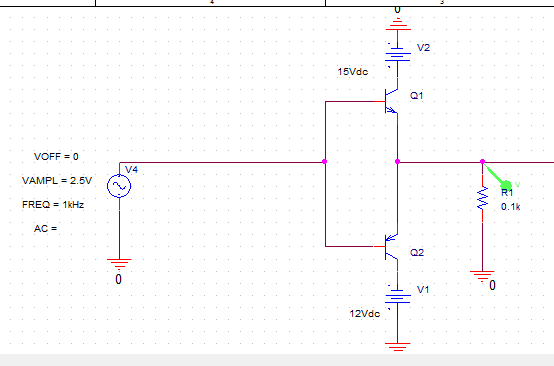Select the ground symbol above V2
554x366 pixels.
[x=397, y=25]
